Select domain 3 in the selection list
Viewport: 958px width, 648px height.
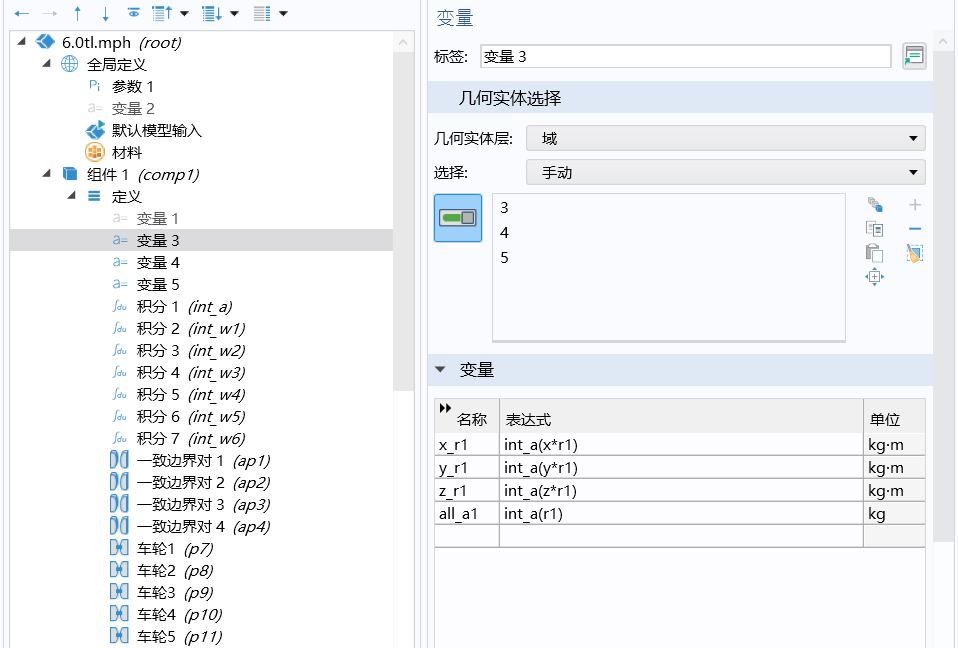click(x=504, y=208)
